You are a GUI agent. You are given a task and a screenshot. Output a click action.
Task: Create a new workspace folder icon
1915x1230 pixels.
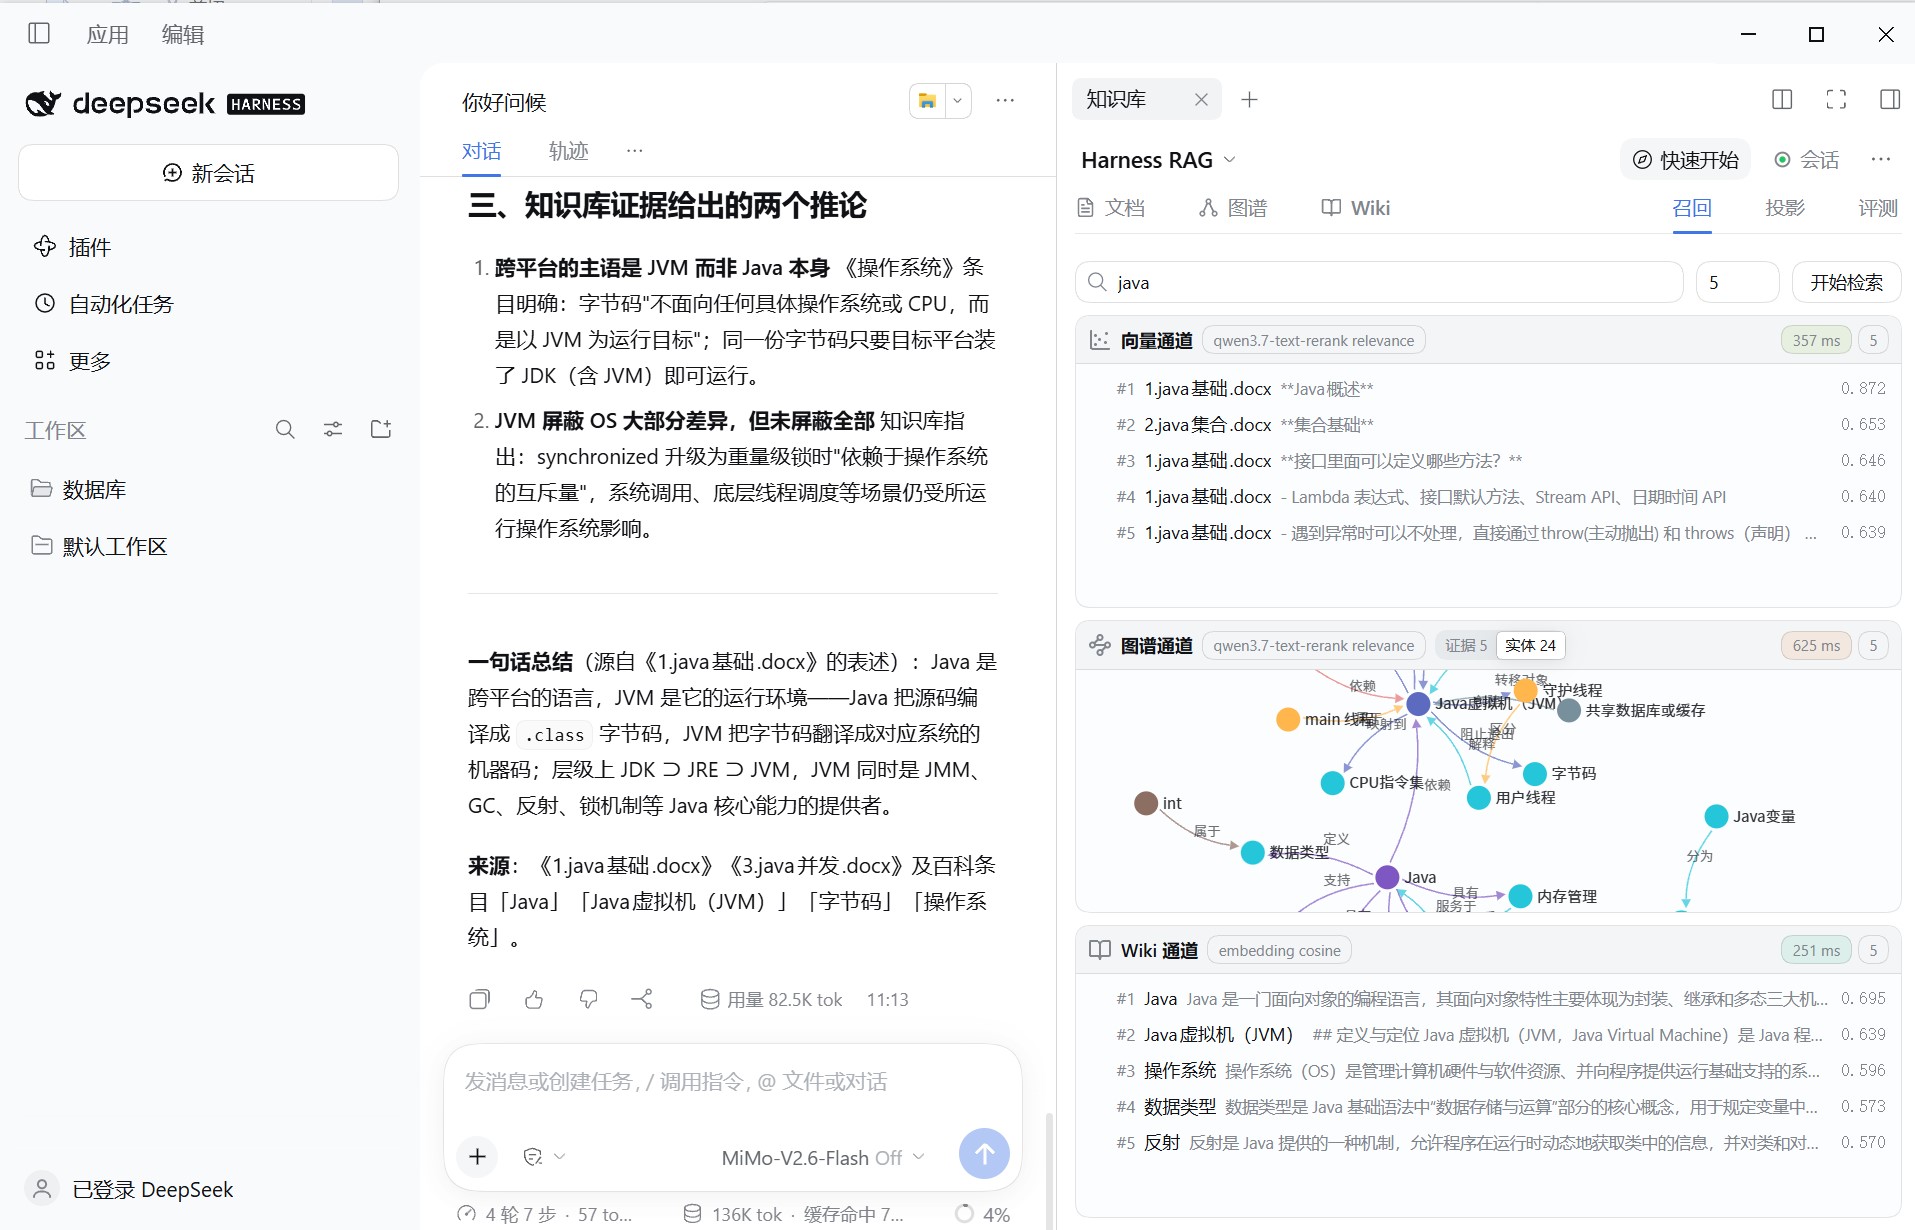point(381,430)
